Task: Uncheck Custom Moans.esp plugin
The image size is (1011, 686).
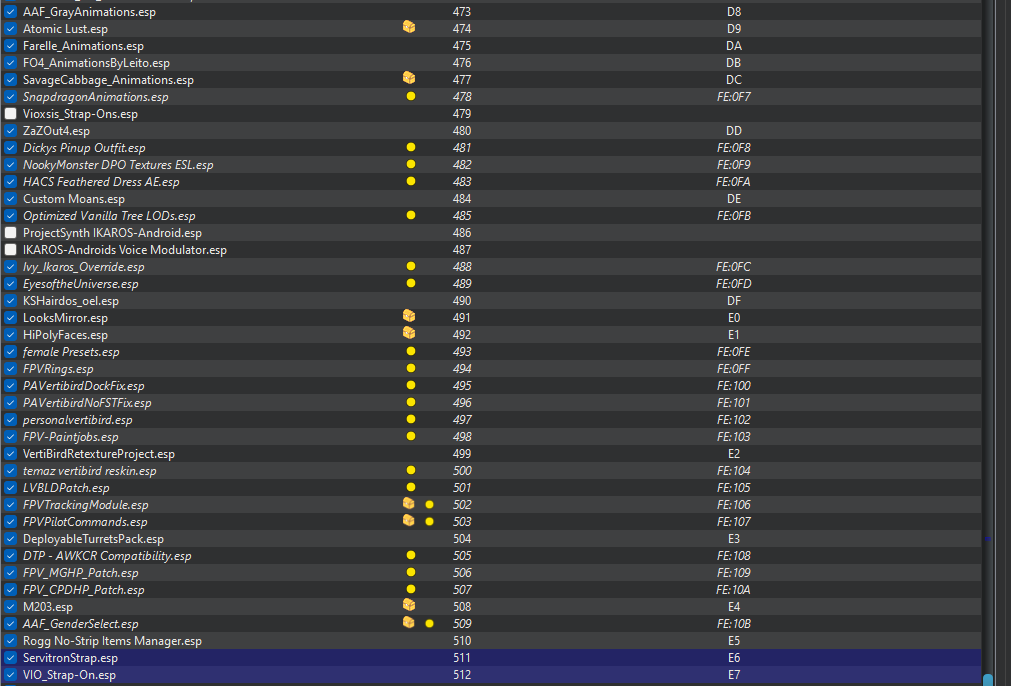Action: click(10, 199)
